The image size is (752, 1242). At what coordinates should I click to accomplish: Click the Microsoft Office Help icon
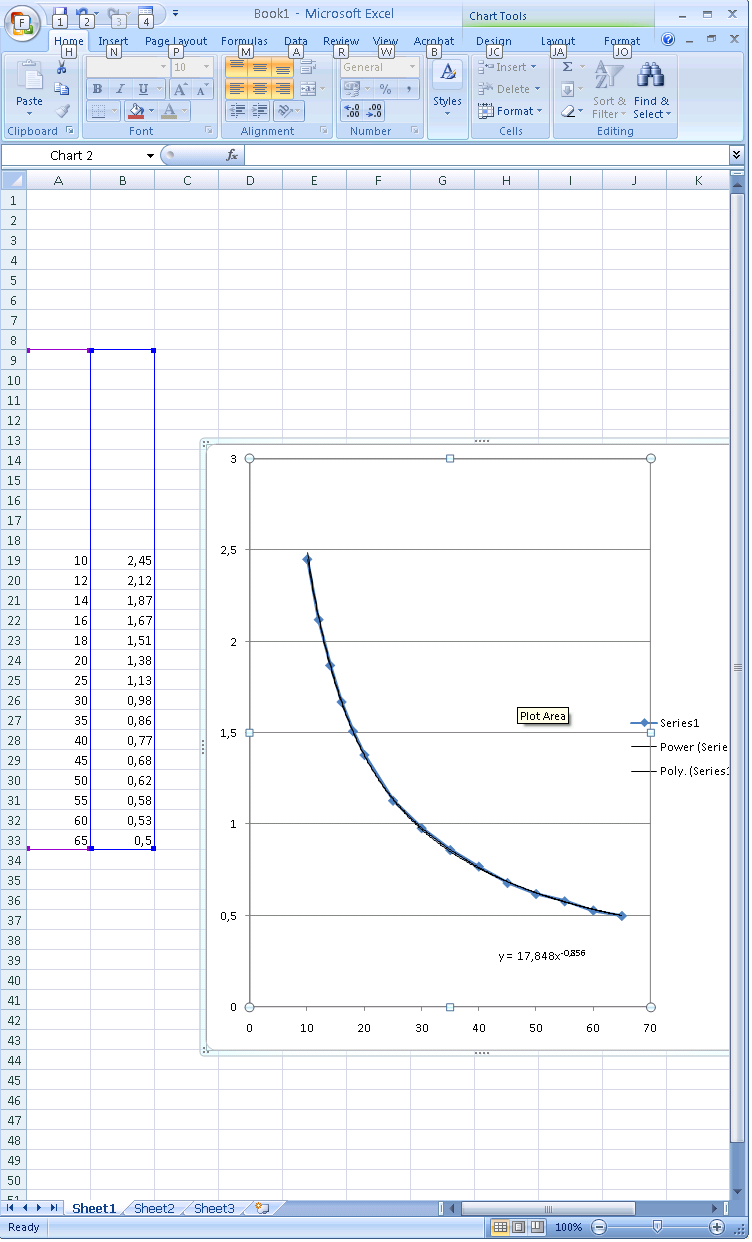[x=668, y=40]
